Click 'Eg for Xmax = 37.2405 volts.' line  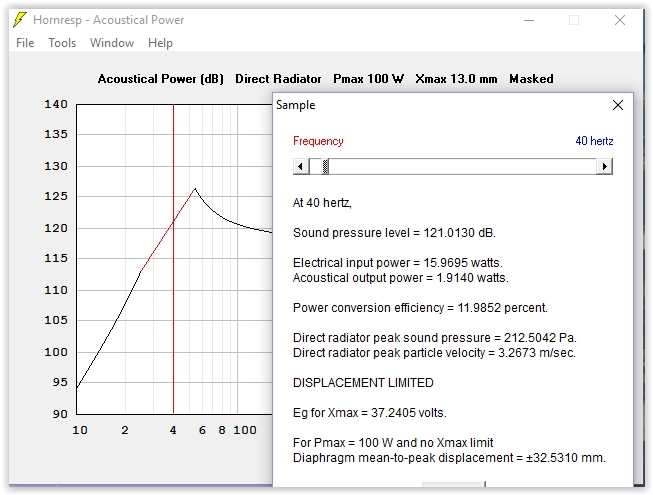click(x=370, y=413)
